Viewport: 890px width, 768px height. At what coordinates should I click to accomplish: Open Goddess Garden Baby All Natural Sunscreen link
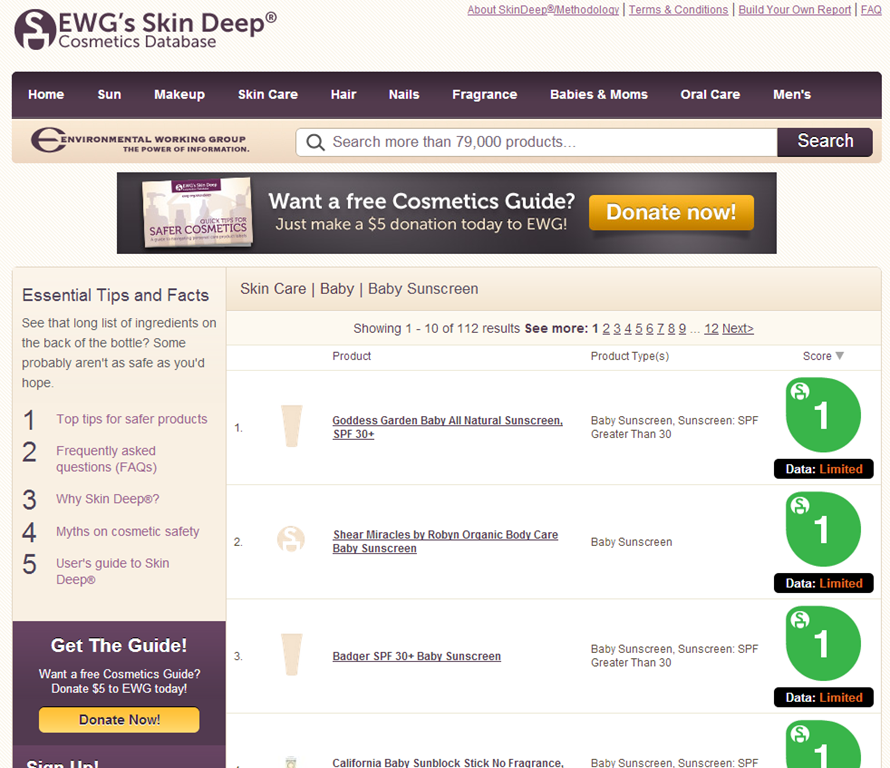[x=447, y=427]
